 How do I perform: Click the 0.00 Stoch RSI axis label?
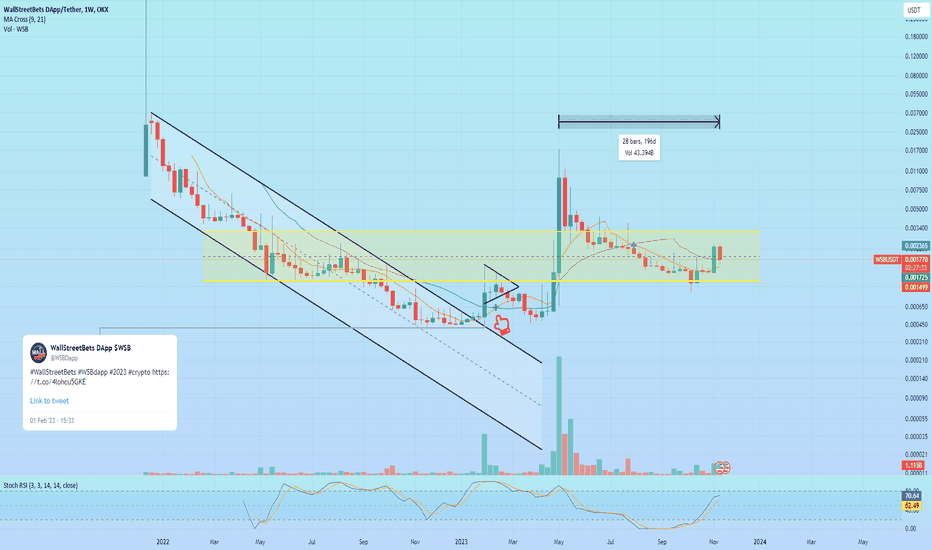click(910, 529)
